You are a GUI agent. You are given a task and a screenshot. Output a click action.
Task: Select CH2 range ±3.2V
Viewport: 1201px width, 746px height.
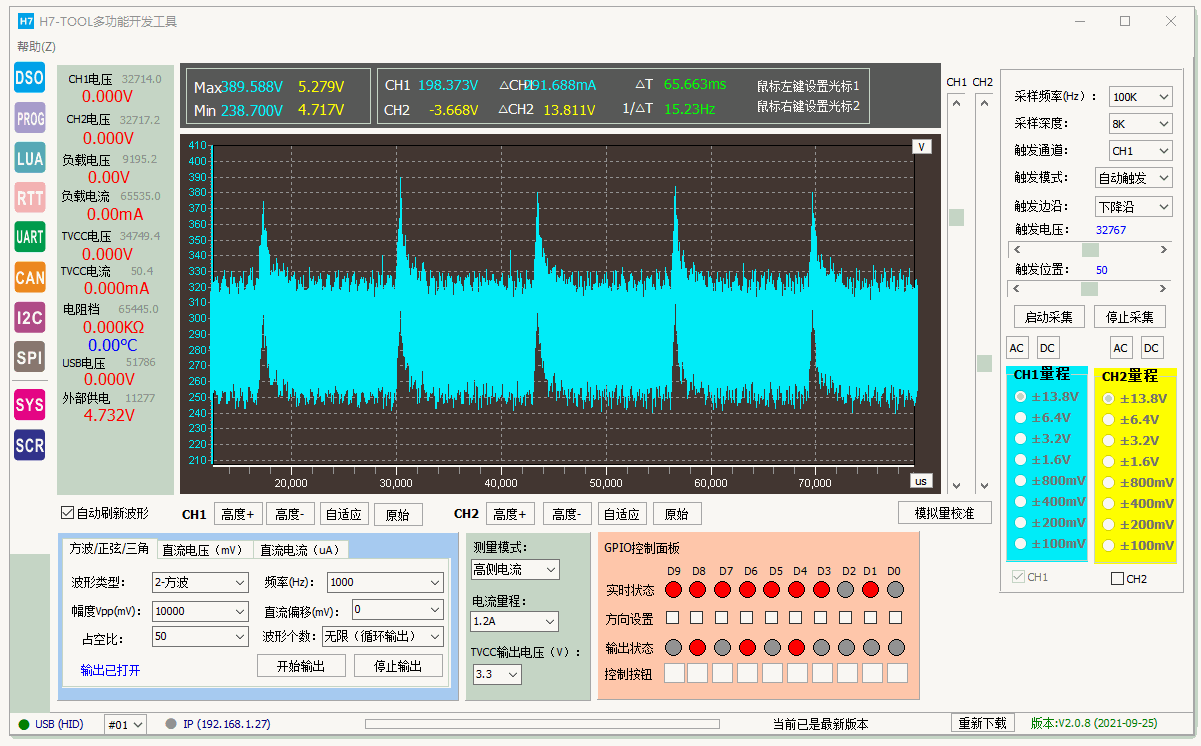1108,440
